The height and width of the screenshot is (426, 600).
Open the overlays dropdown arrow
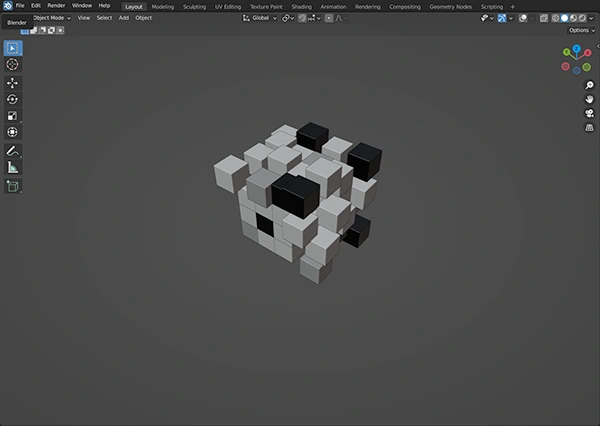coord(532,18)
